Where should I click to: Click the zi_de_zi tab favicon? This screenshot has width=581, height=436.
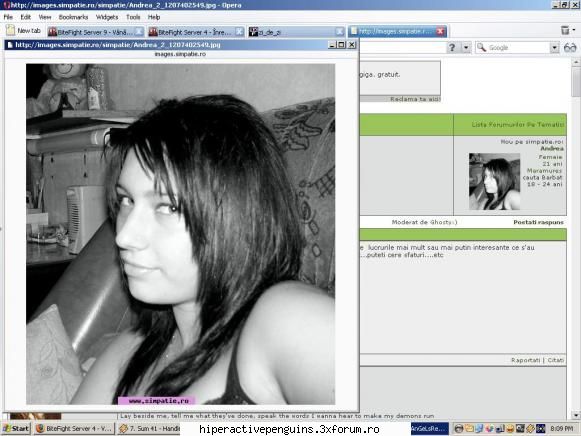(253, 32)
